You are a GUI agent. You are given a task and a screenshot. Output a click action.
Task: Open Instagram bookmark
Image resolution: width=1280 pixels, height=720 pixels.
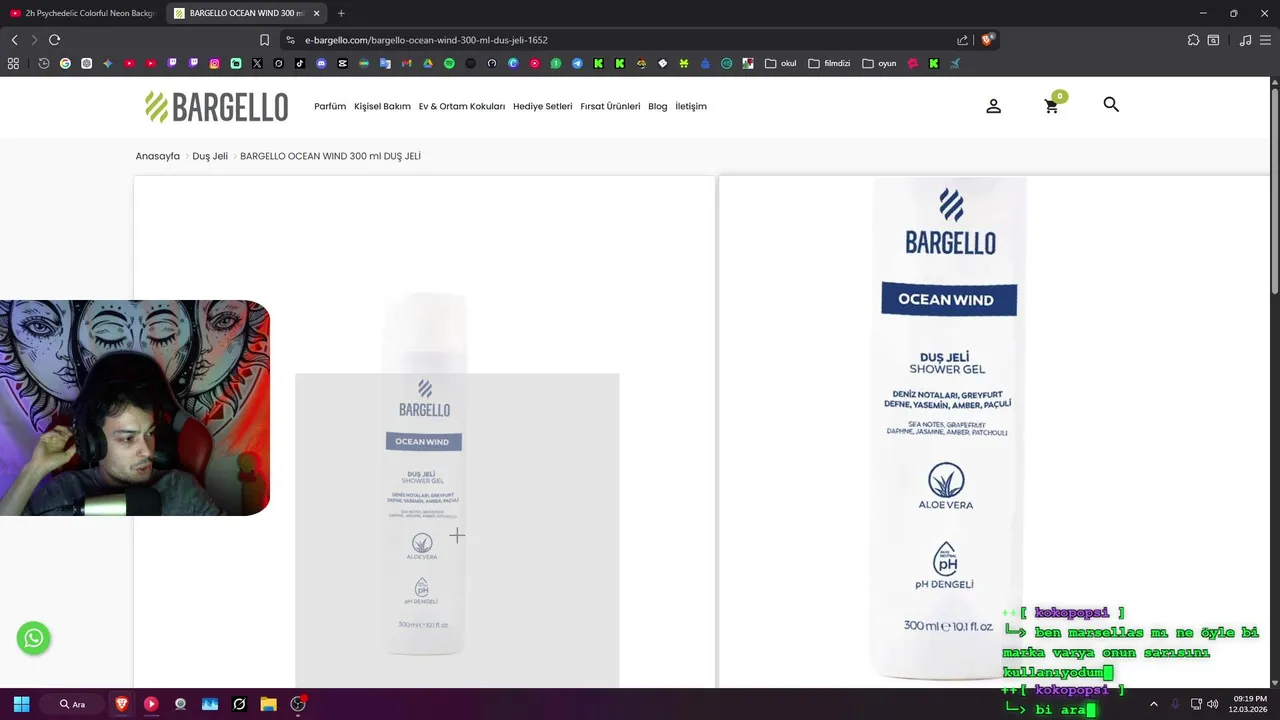pos(214,63)
